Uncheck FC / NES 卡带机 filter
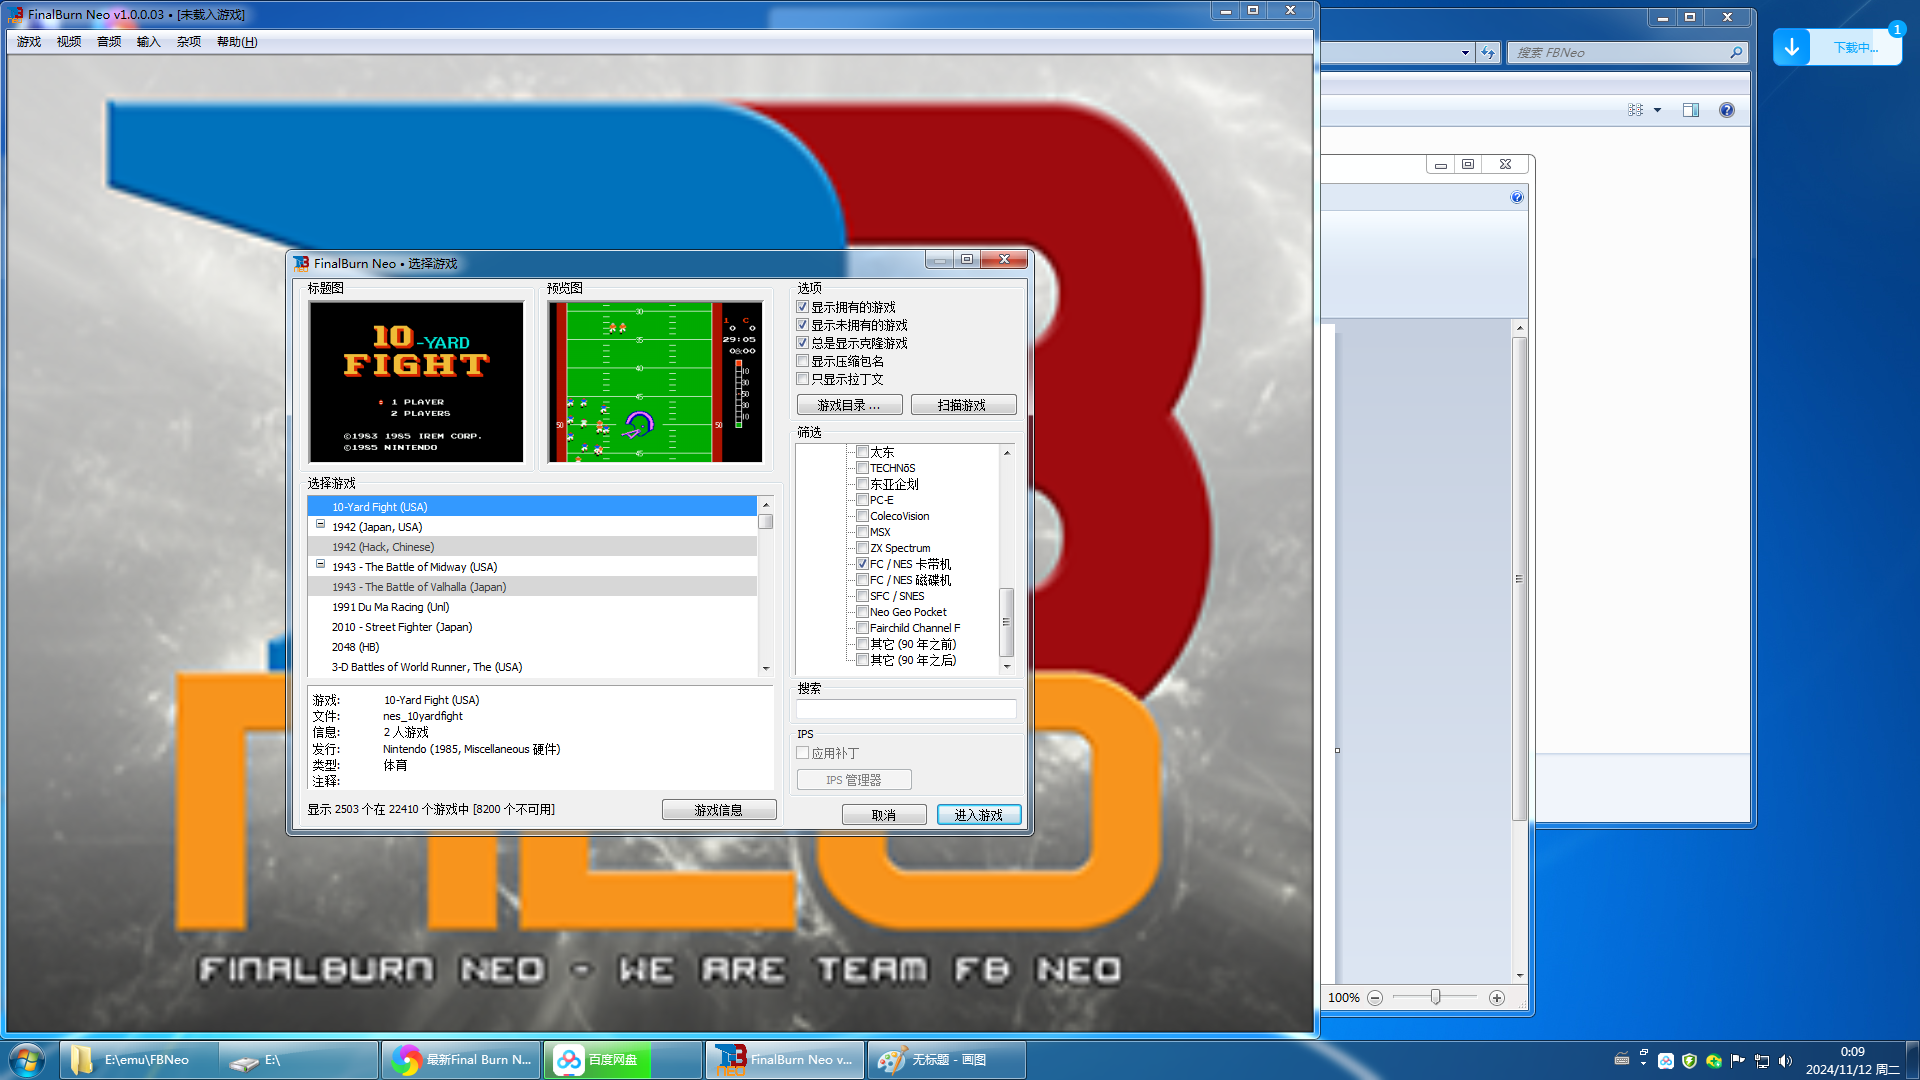1920x1080 pixels. pyautogui.click(x=862, y=564)
